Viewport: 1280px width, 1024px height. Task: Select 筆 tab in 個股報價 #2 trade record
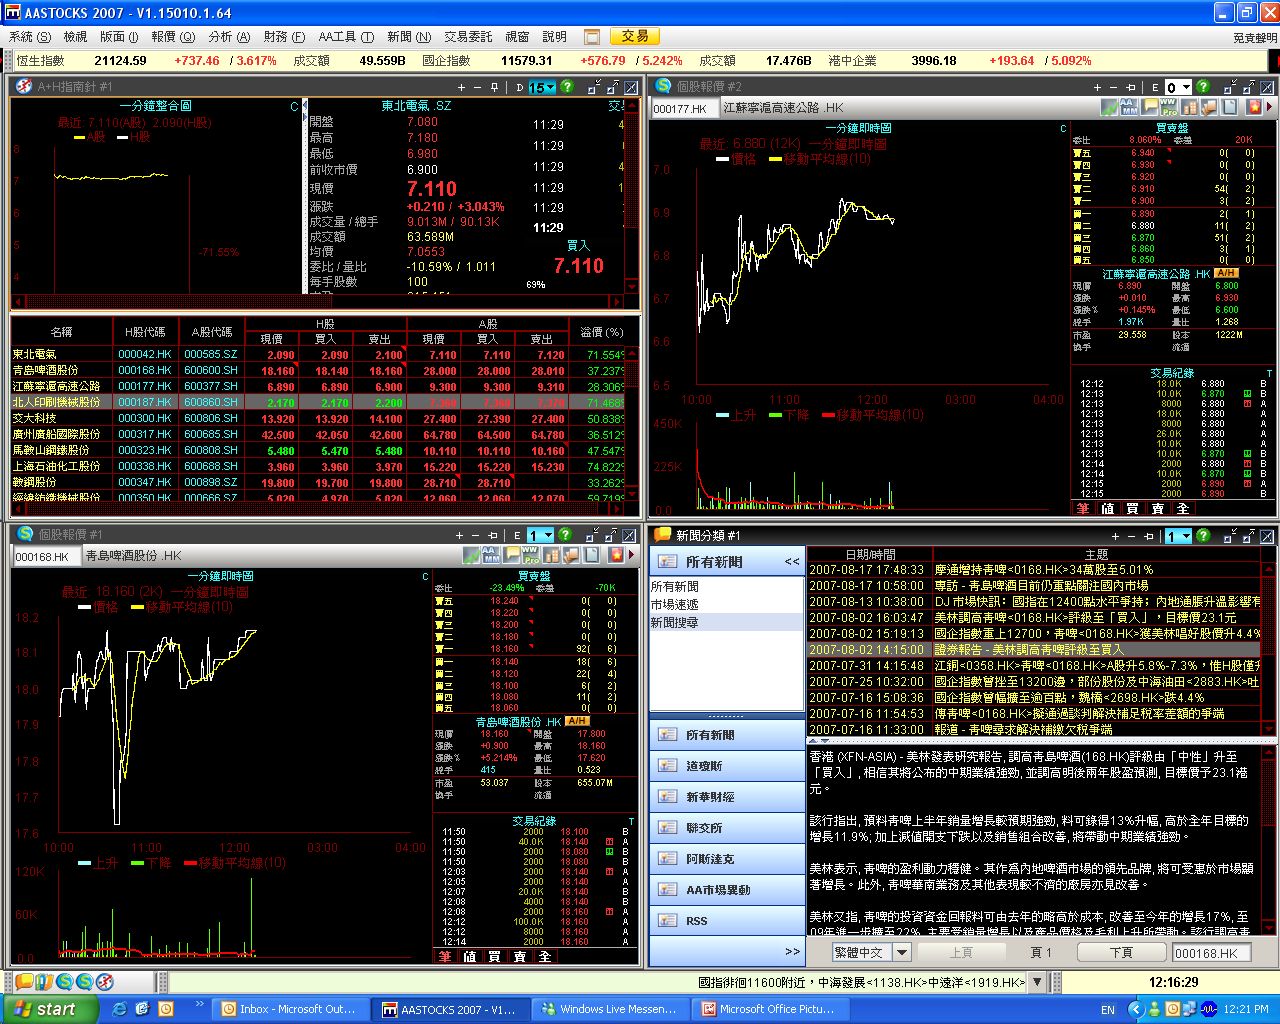(1083, 508)
